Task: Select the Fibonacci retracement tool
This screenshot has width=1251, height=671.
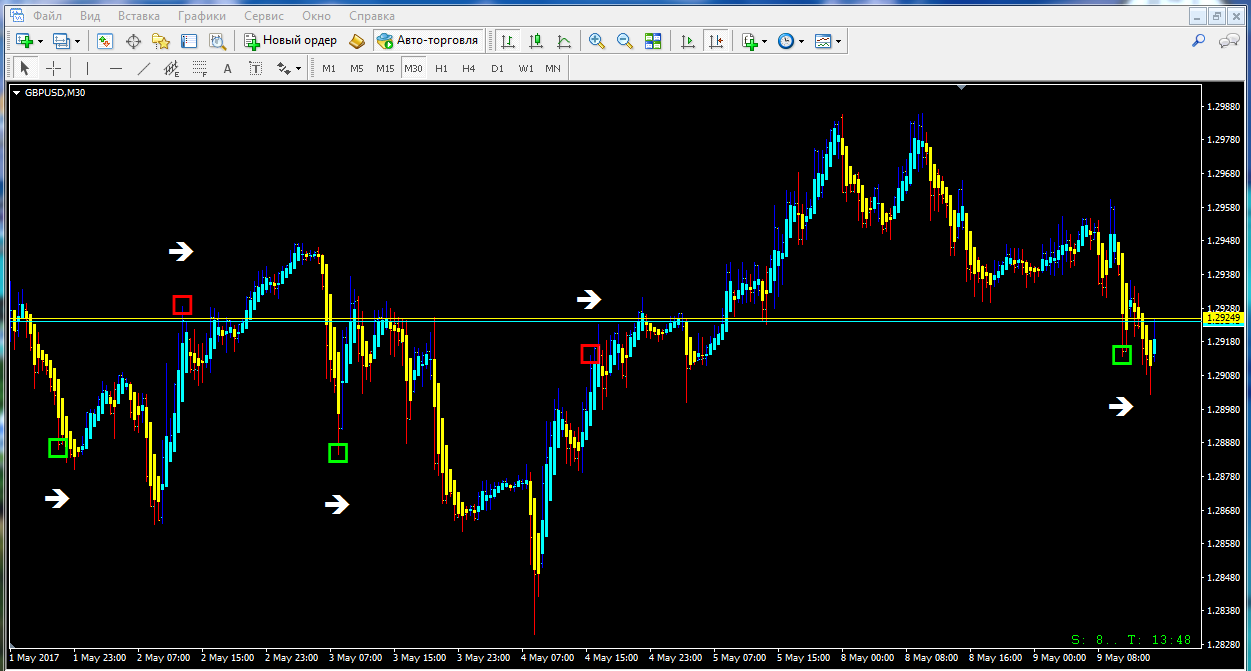Action: 199,68
